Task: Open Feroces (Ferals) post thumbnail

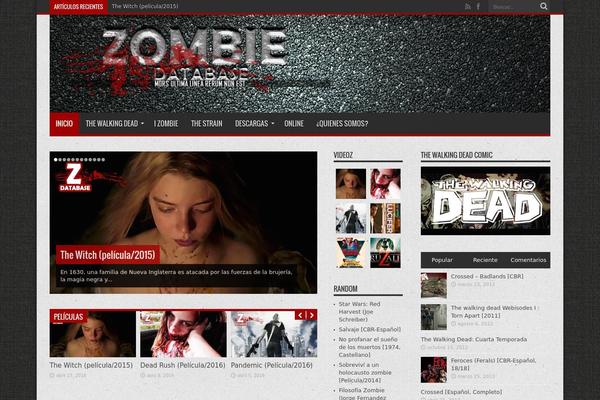Action: tap(434, 370)
